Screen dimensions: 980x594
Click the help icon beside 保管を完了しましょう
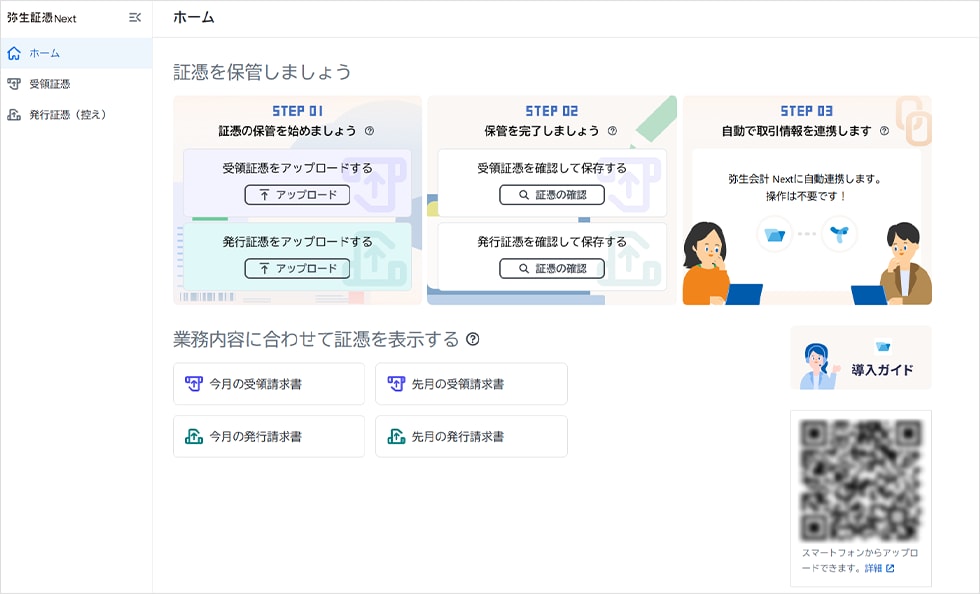pyautogui.click(x=612, y=131)
